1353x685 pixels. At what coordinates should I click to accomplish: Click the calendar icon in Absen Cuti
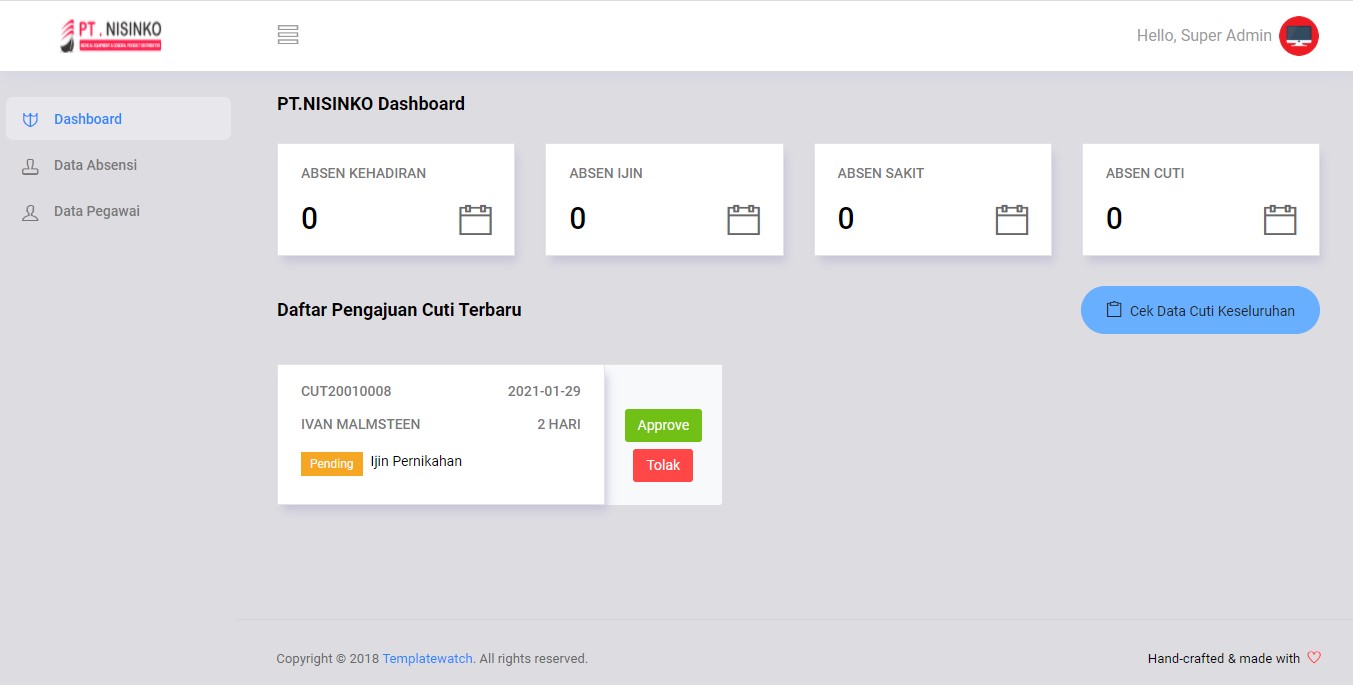click(x=1279, y=219)
